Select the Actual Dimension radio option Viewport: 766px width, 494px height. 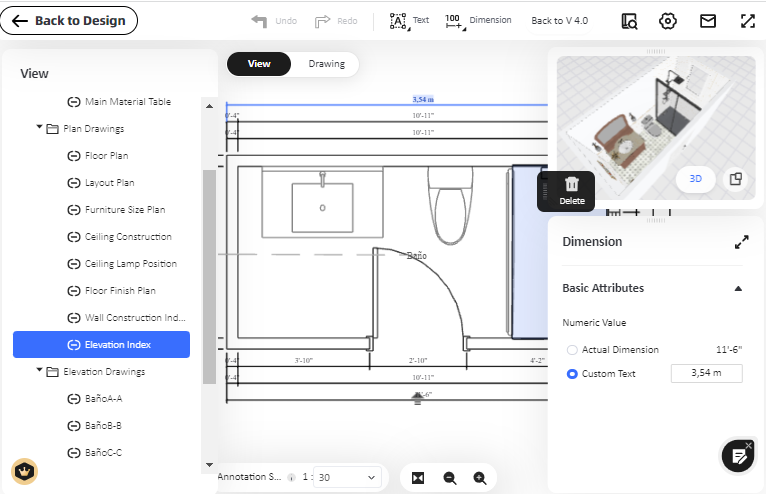click(572, 350)
